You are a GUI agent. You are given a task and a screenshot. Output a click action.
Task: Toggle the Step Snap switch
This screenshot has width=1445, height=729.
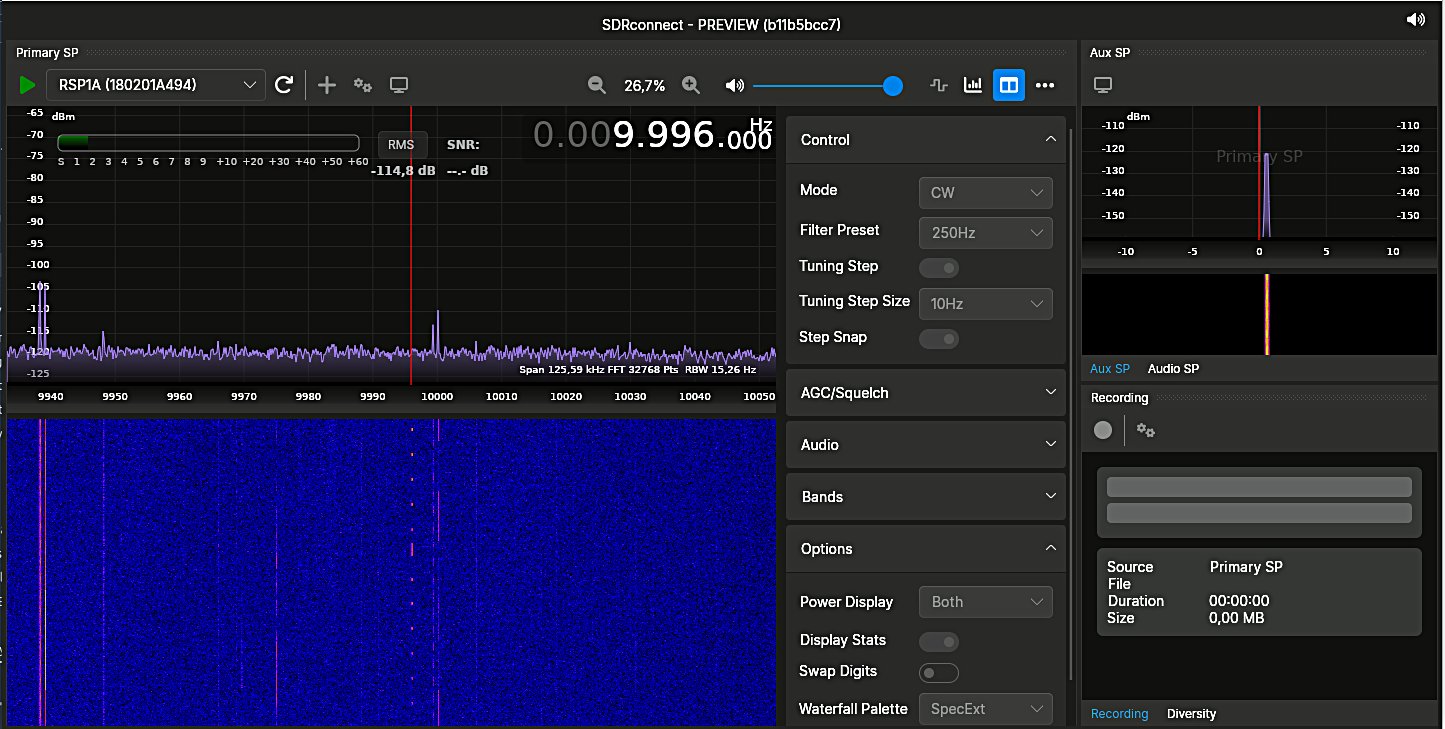938,338
